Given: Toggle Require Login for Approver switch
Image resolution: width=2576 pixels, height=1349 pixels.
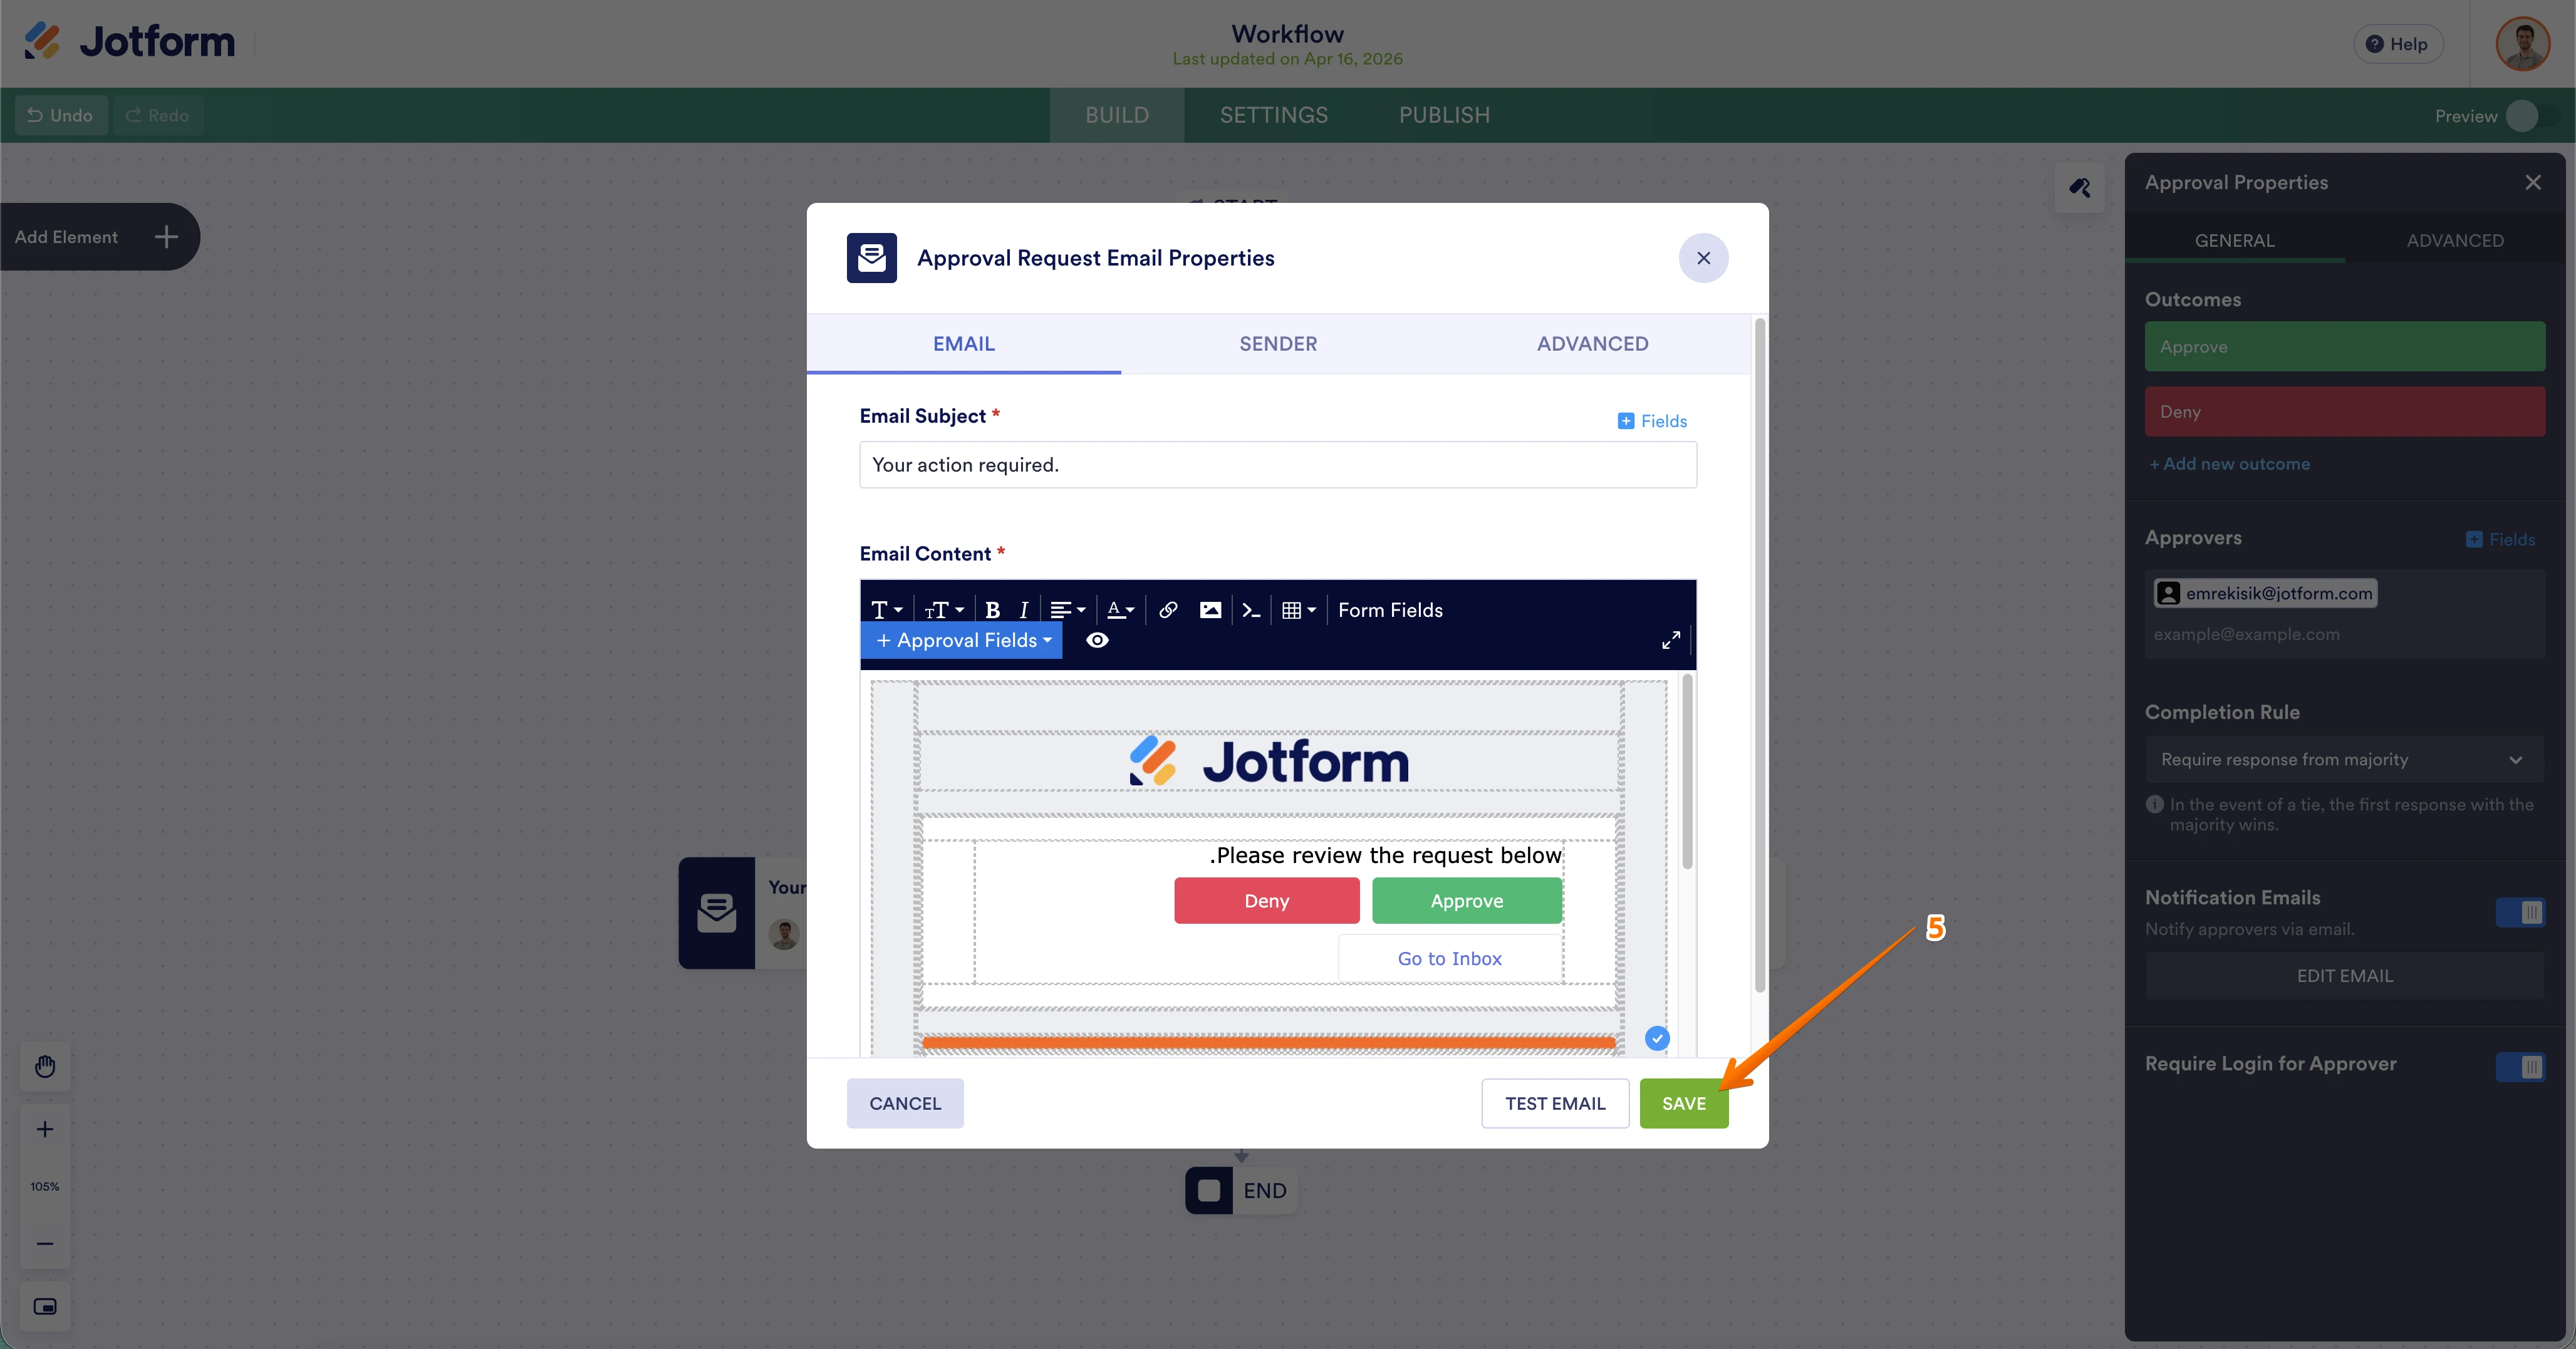Looking at the screenshot, I should (x=2519, y=1067).
